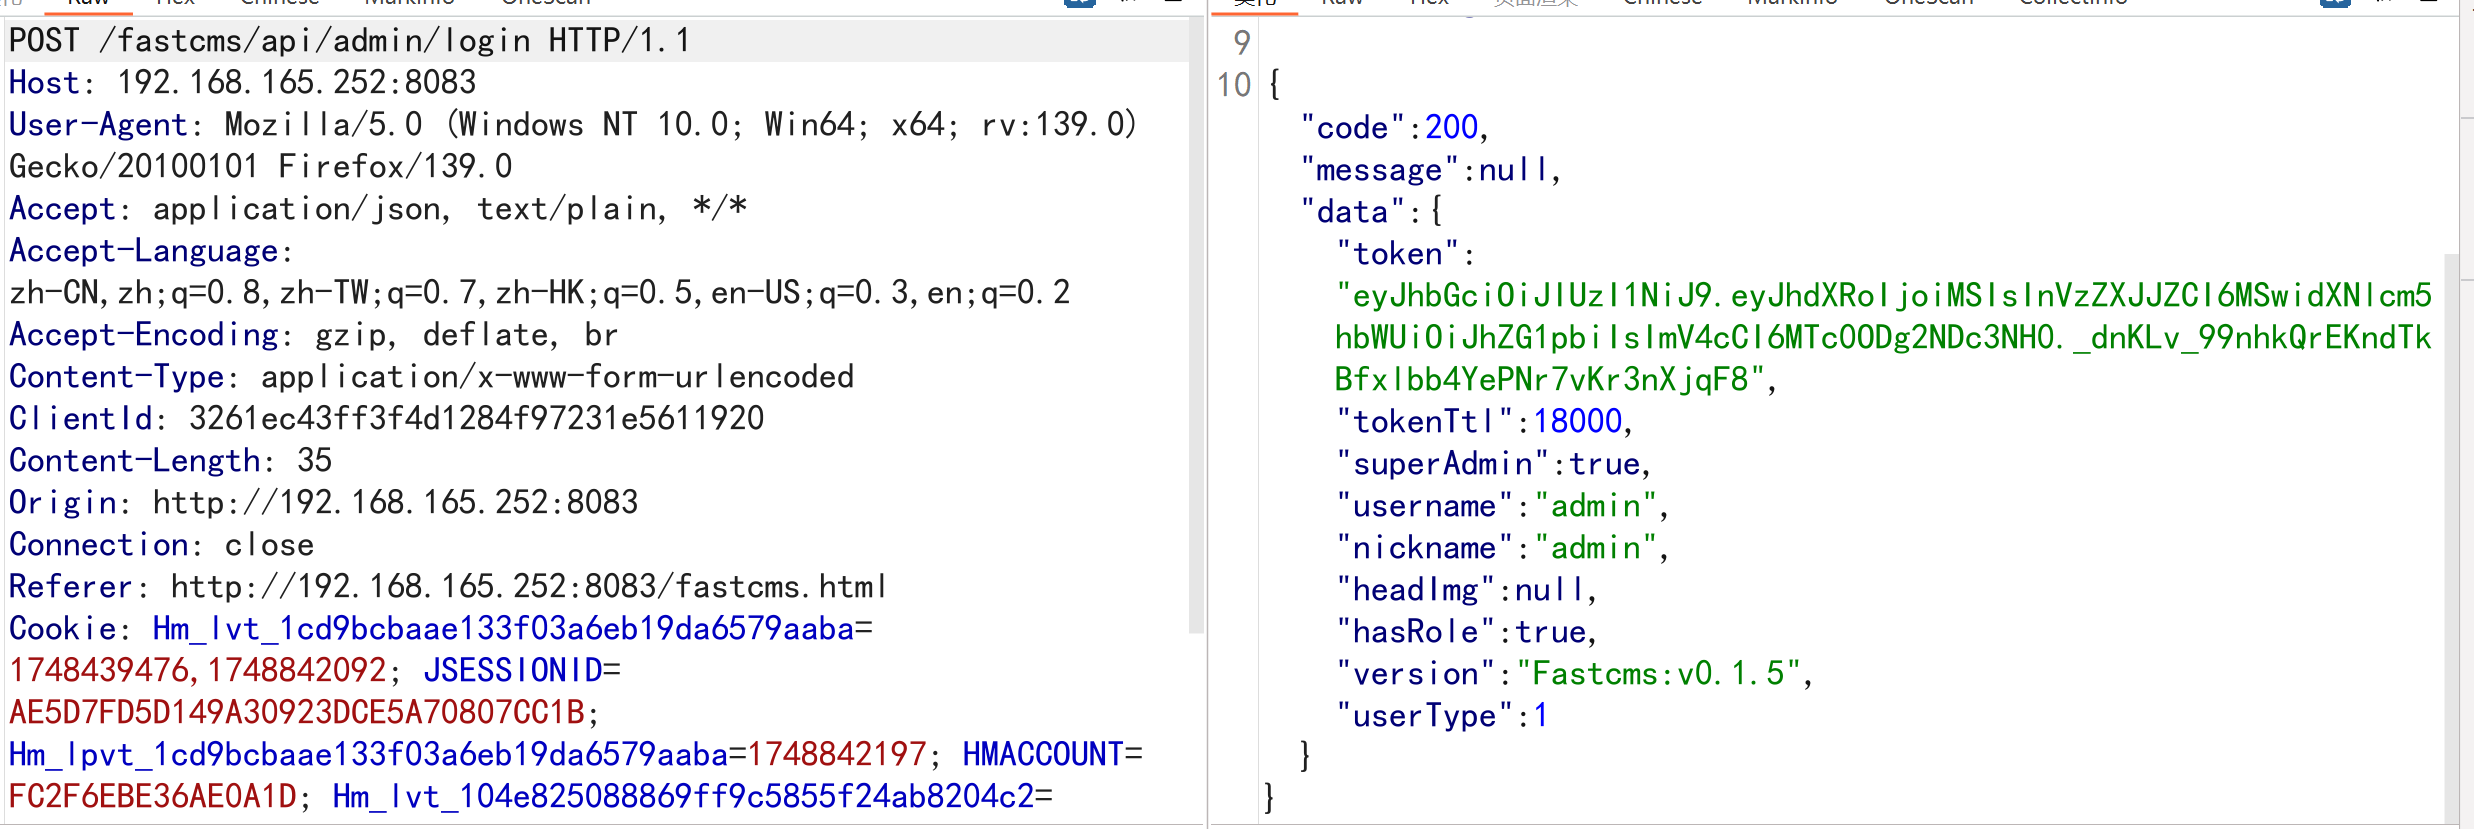The width and height of the screenshot is (2474, 829).
Task: Click the Accept-Encoding header line
Action: [313, 335]
